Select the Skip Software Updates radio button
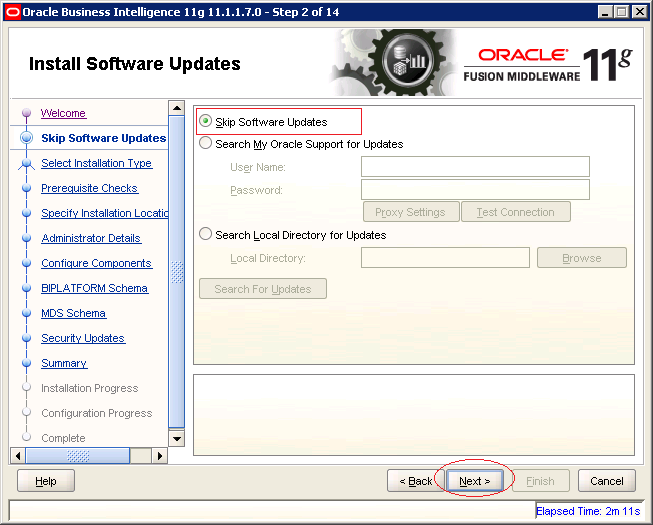 click(205, 121)
